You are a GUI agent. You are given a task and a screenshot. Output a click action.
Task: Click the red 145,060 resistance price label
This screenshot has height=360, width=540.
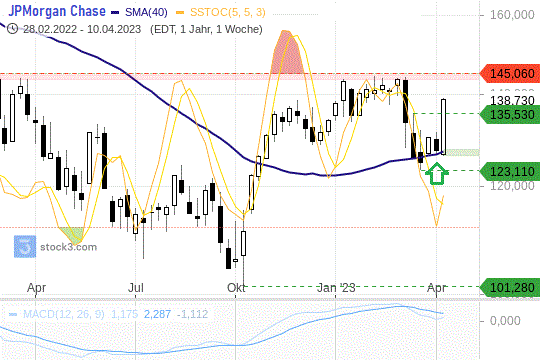click(x=510, y=74)
